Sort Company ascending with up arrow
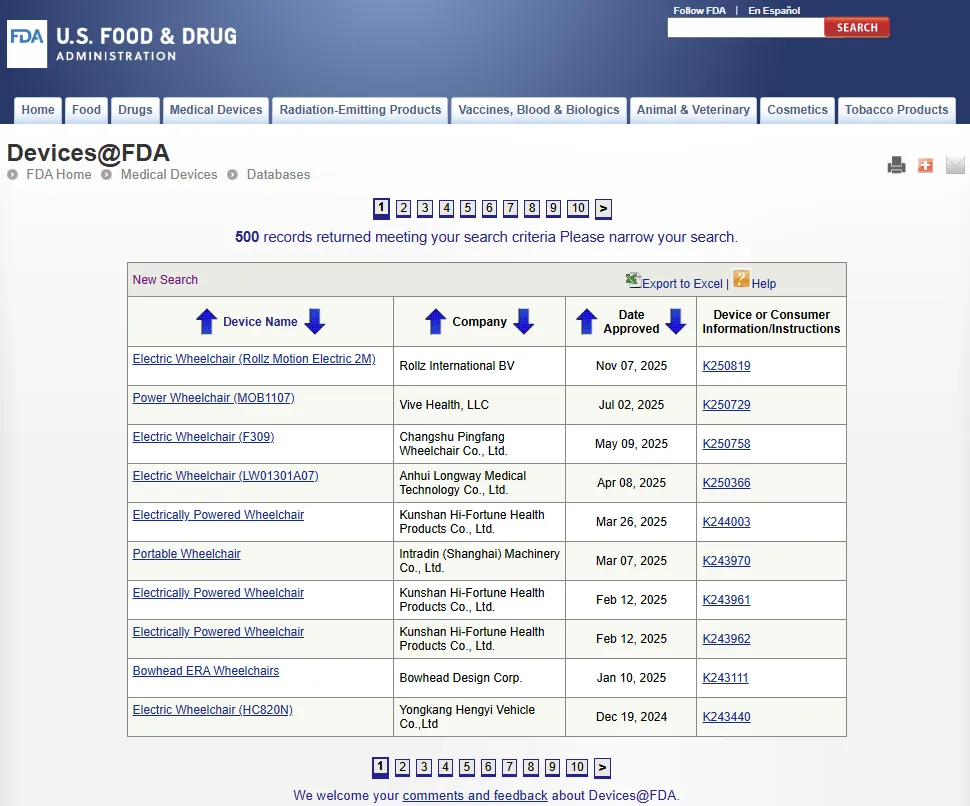This screenshot has height=806, width=970. point(436,322)
